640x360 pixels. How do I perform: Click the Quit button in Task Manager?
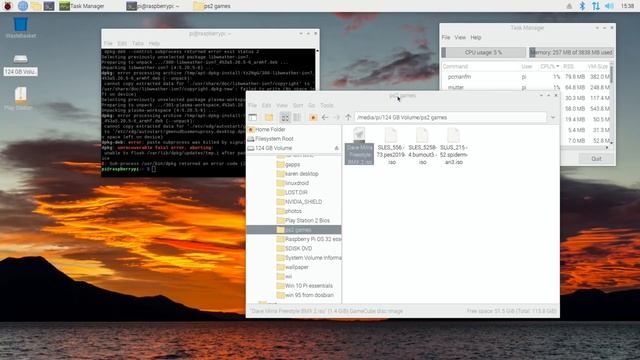(x=596, y=158)
